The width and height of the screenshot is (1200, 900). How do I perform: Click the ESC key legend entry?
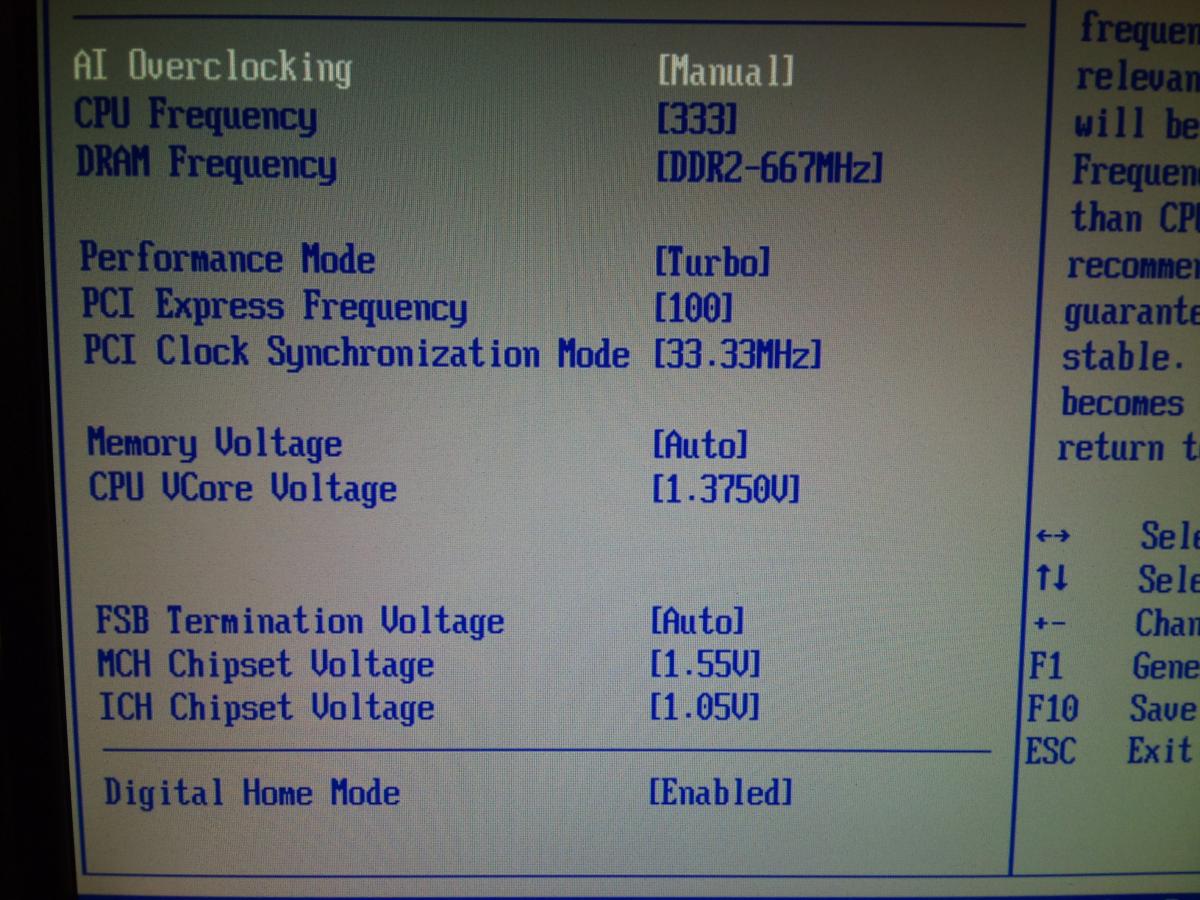(1050, 750)
